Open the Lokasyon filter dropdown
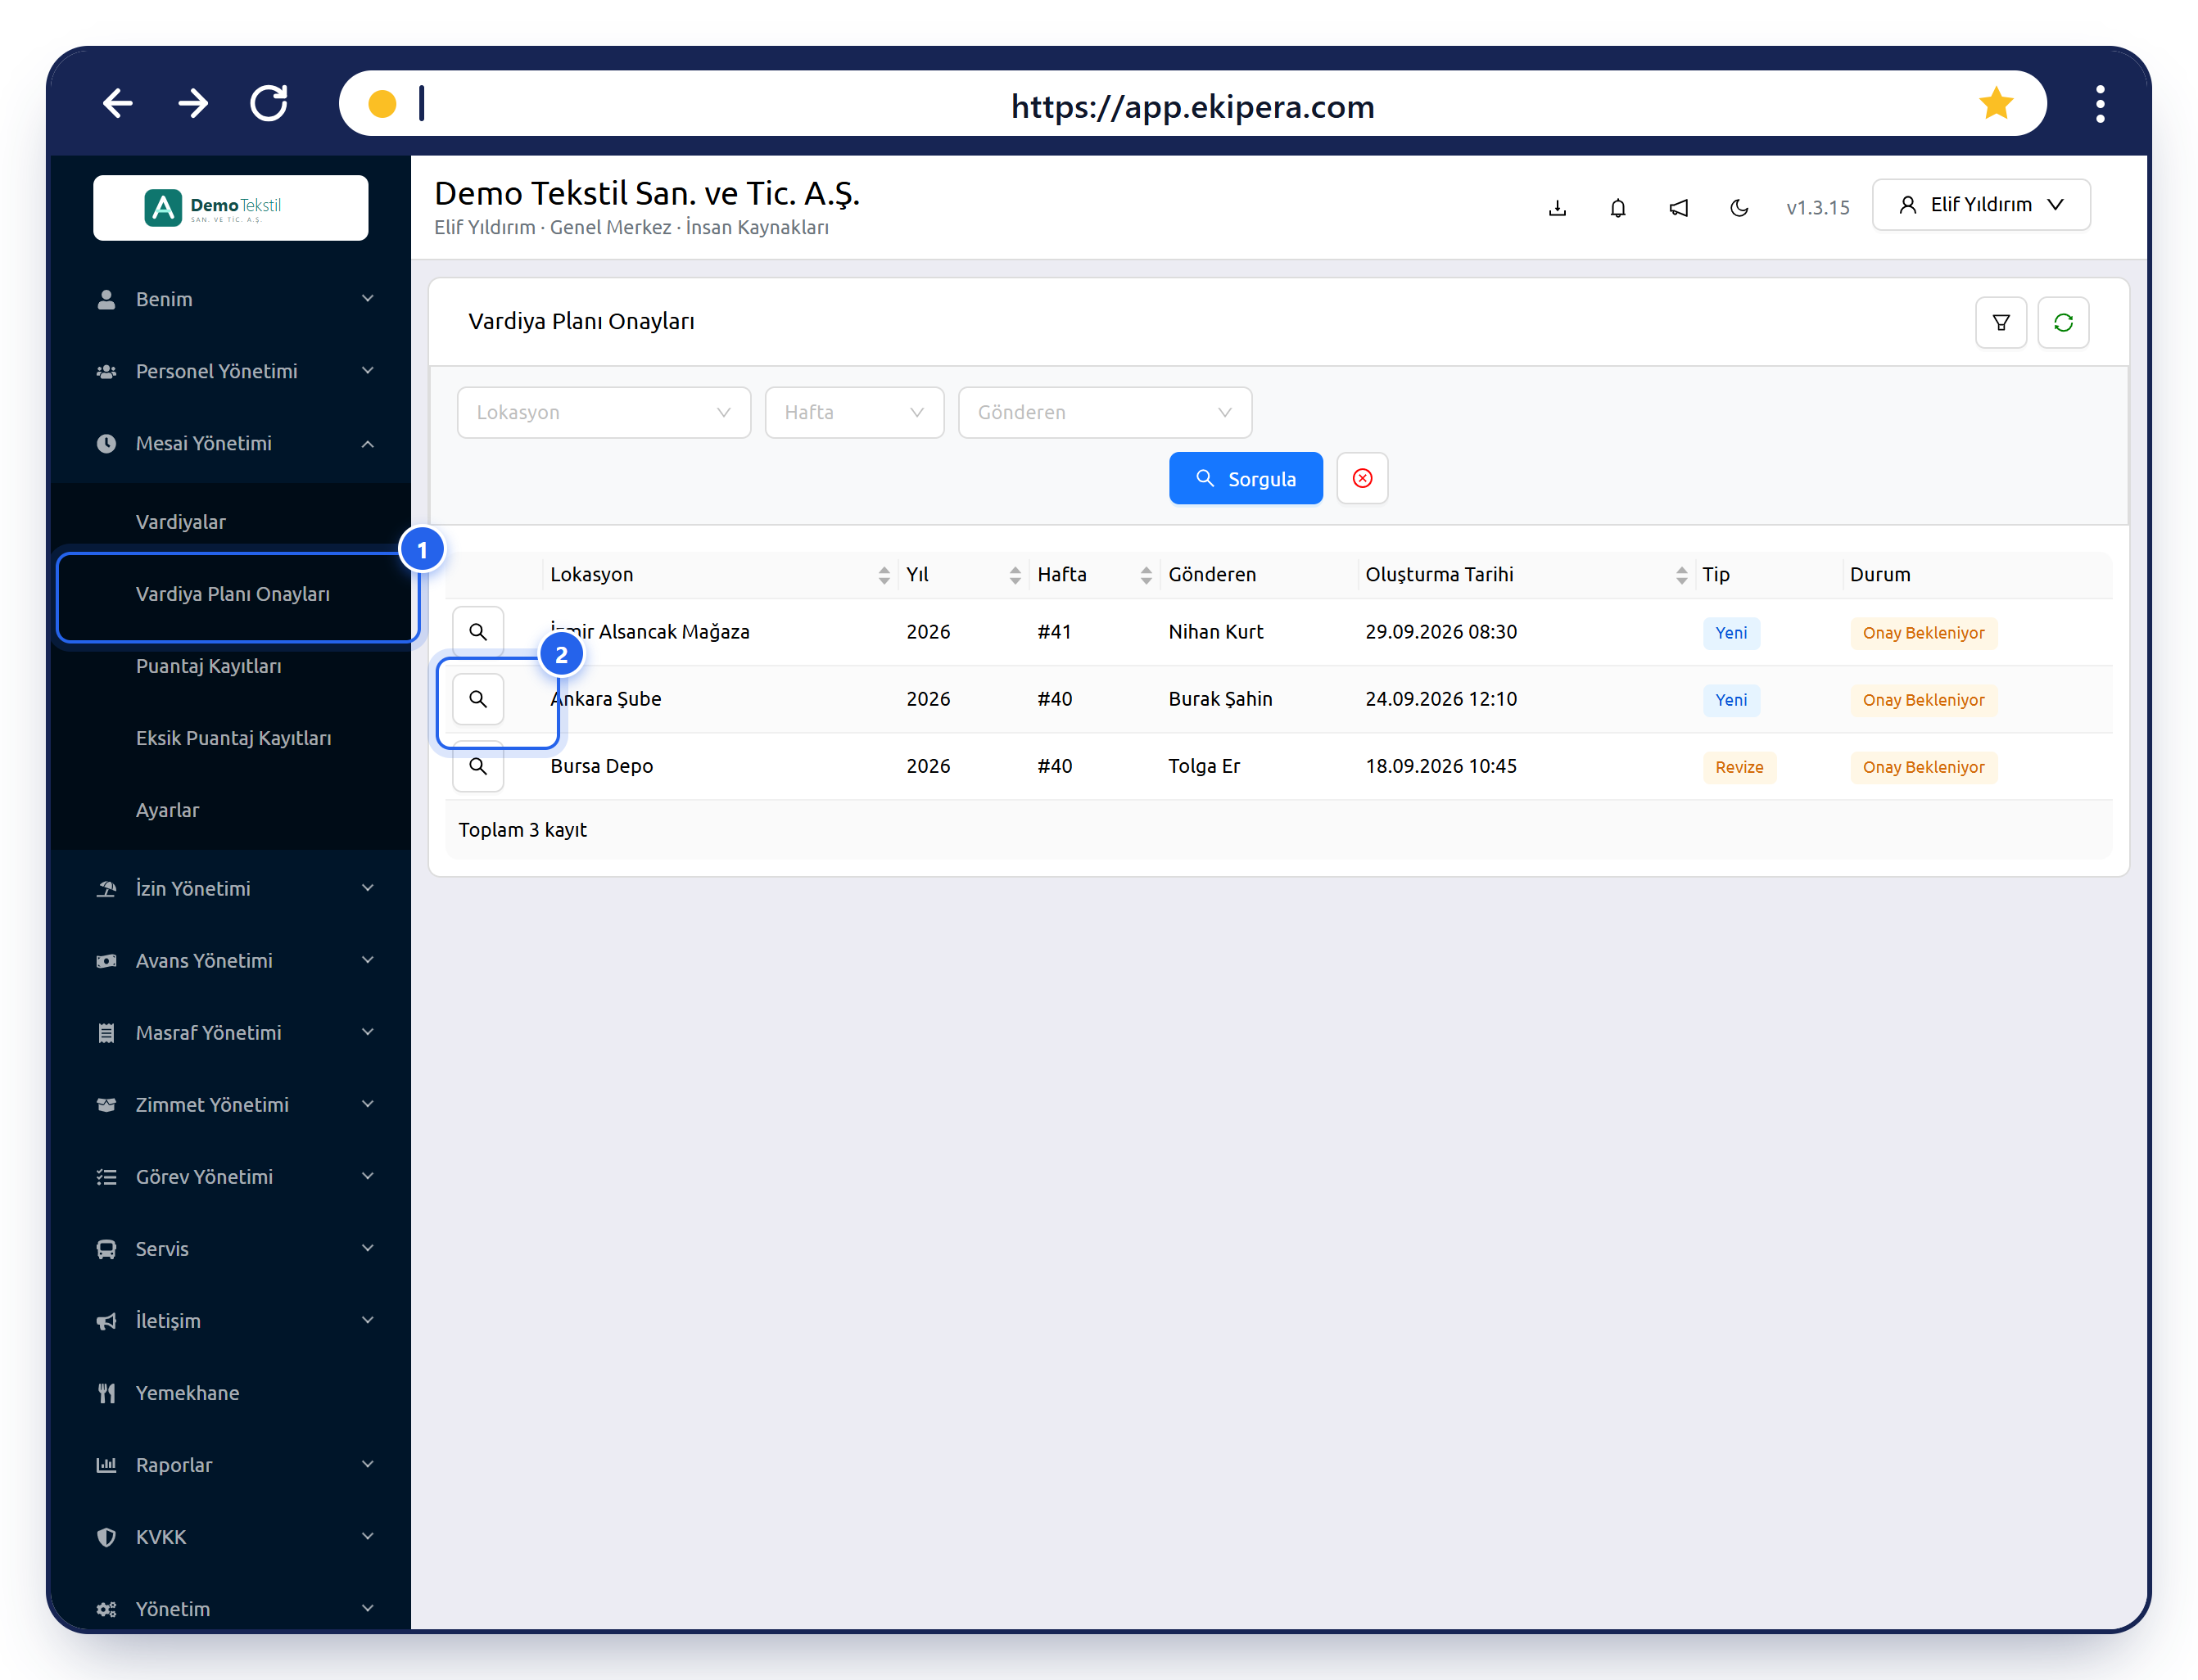This screenshot has height=1680, width=2198. point(604,412)
